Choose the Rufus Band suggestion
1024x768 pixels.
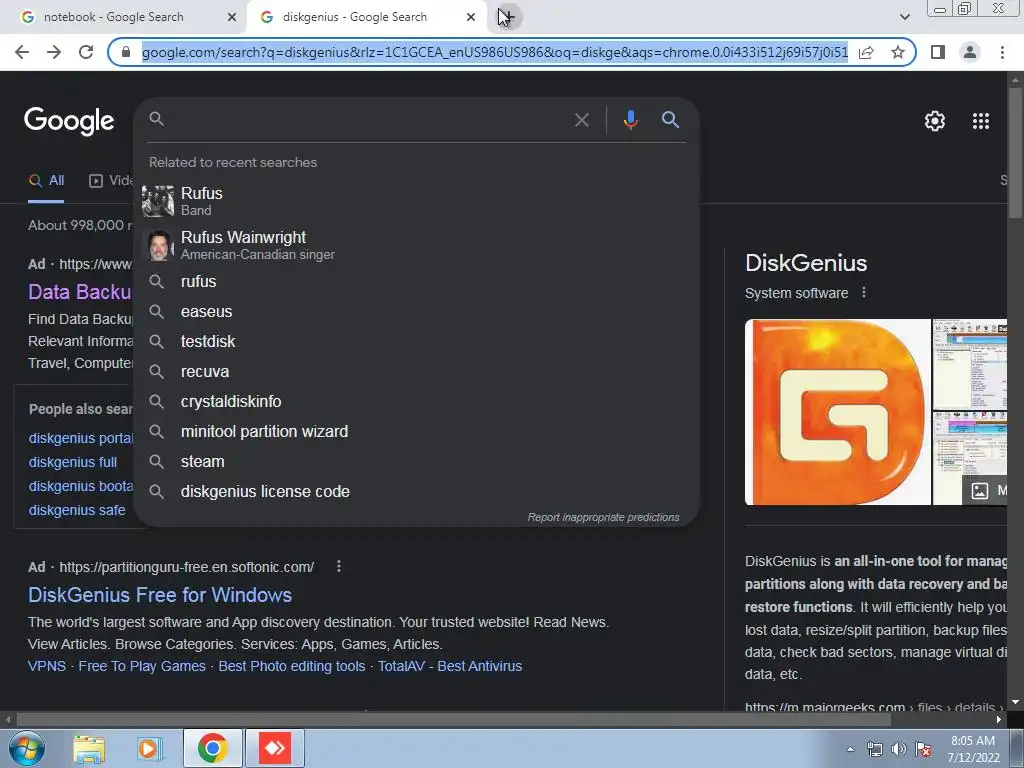point(416,200)
